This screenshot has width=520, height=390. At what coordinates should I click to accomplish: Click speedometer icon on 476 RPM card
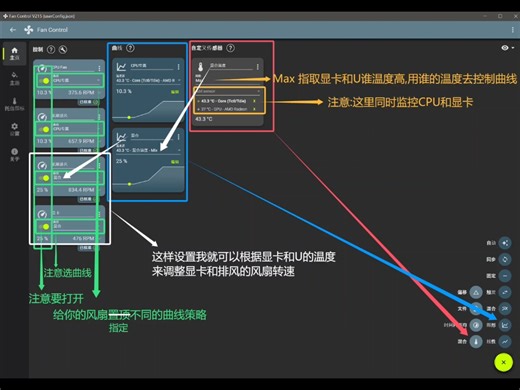point(42,214)
